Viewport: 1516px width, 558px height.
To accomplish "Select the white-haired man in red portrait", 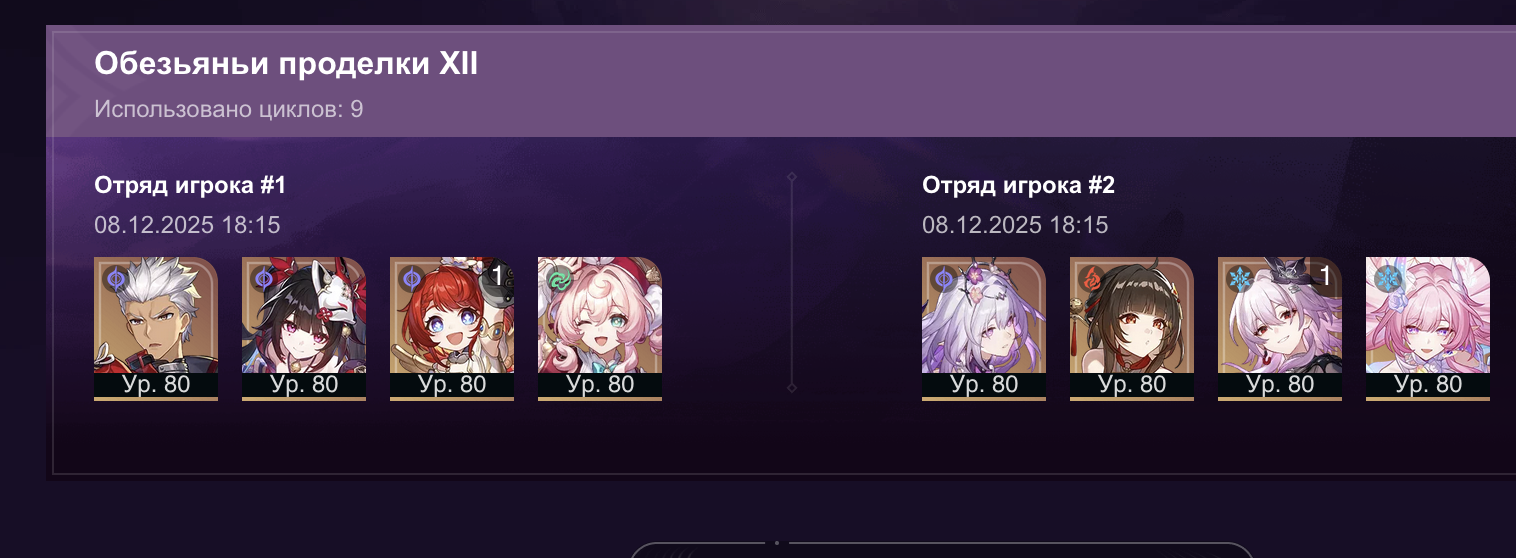I will click(156, 328).
